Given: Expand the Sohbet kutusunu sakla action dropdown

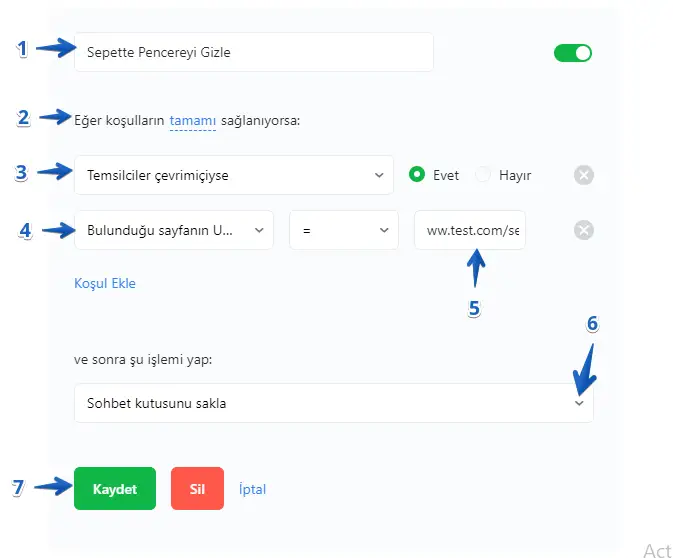Looking at the screenshot, I should click(333, 403).
